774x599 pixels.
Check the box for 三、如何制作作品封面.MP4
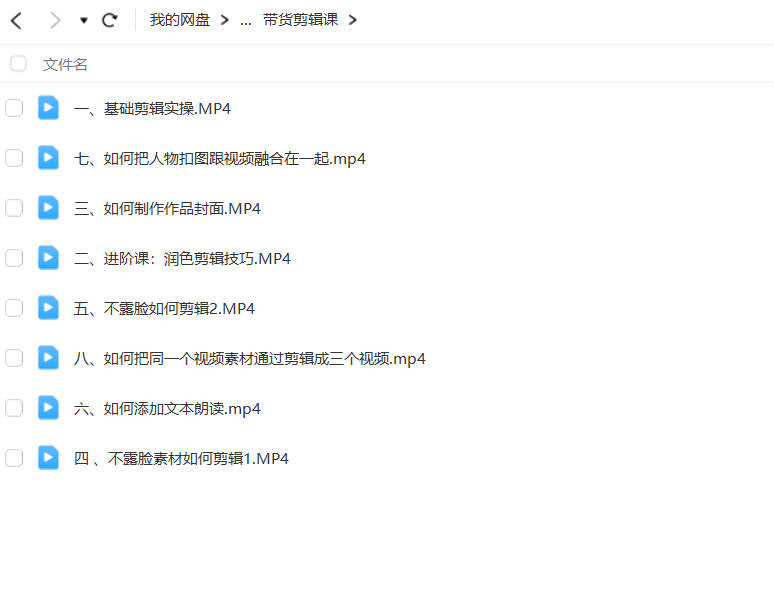tap(14, 208)
